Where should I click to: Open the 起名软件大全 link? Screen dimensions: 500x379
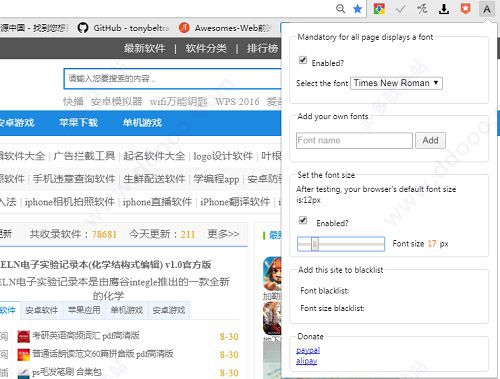154,156
